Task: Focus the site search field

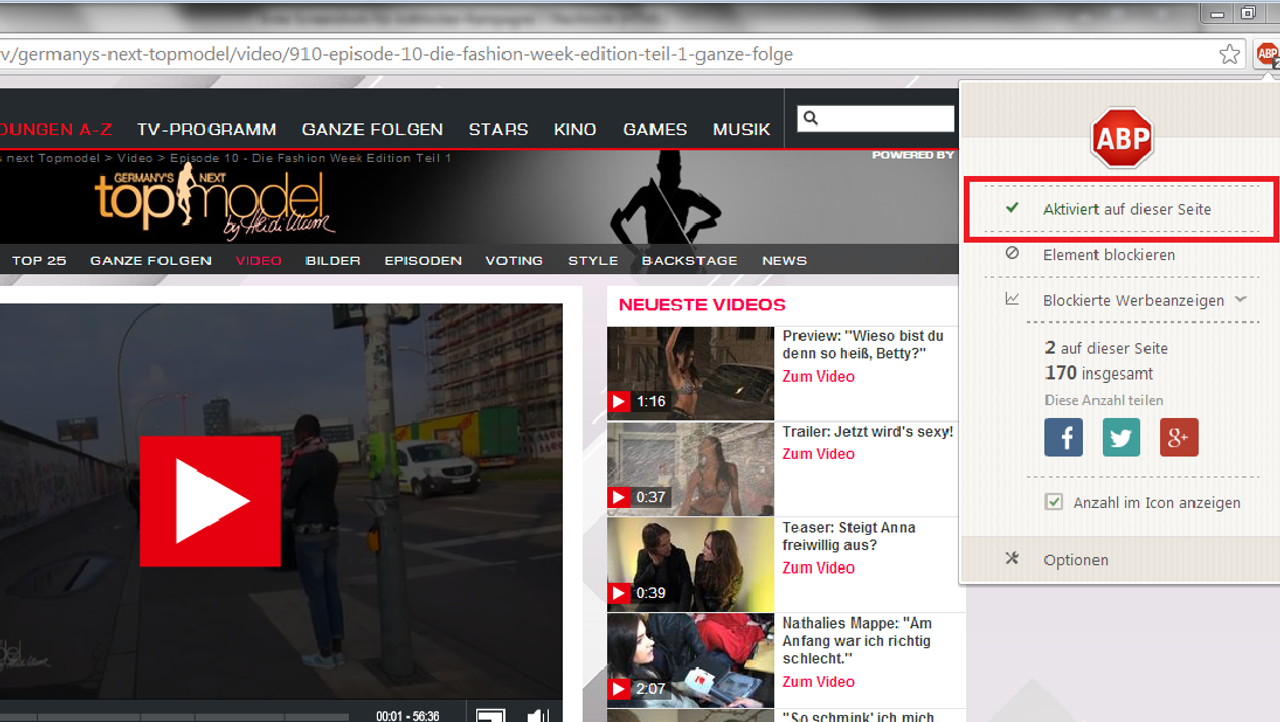Action: pyautogui.click(x=876, y=118)
